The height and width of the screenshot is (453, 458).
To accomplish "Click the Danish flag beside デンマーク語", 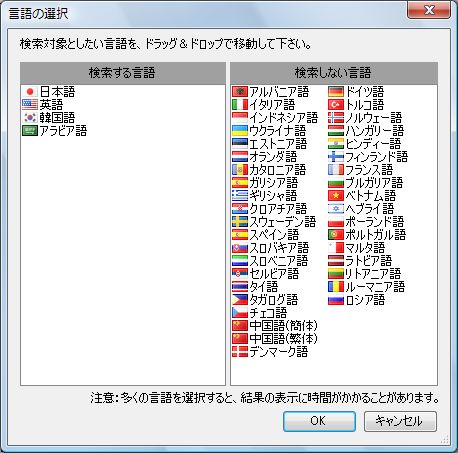I will tap(240, 352).
